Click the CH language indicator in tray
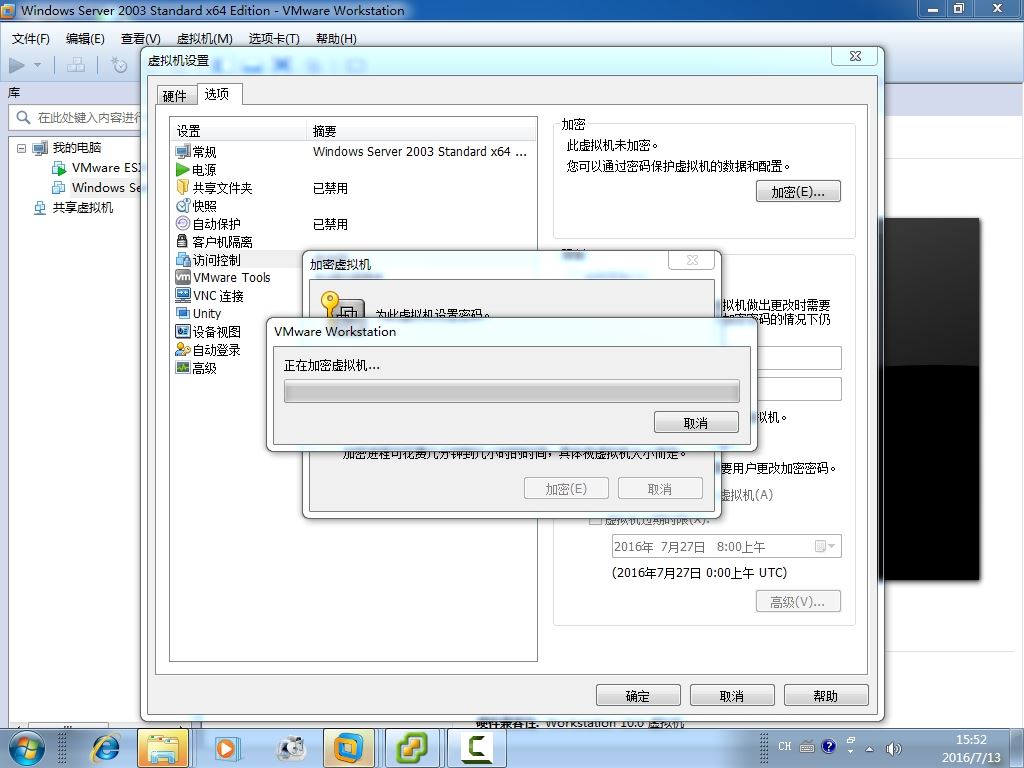This screenshot has height=768, width=1024. click(784, 746)
